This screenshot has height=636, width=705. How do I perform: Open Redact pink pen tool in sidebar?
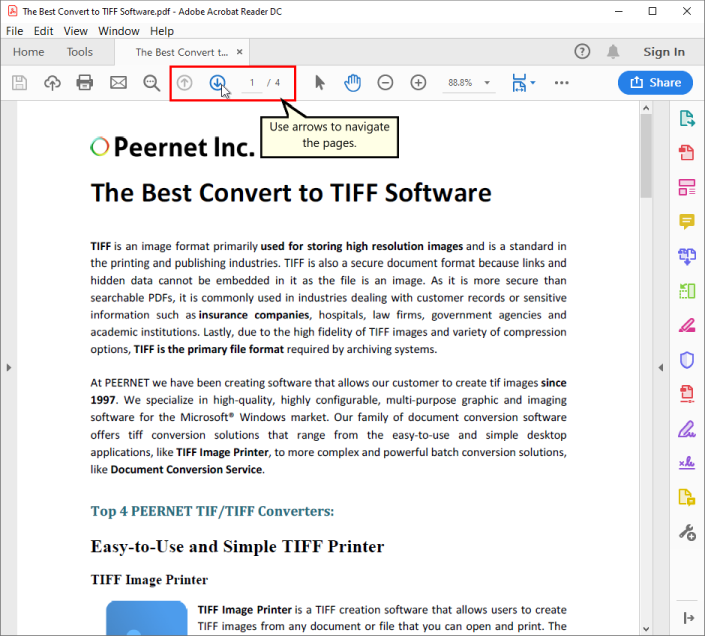(x=687, y=325)
